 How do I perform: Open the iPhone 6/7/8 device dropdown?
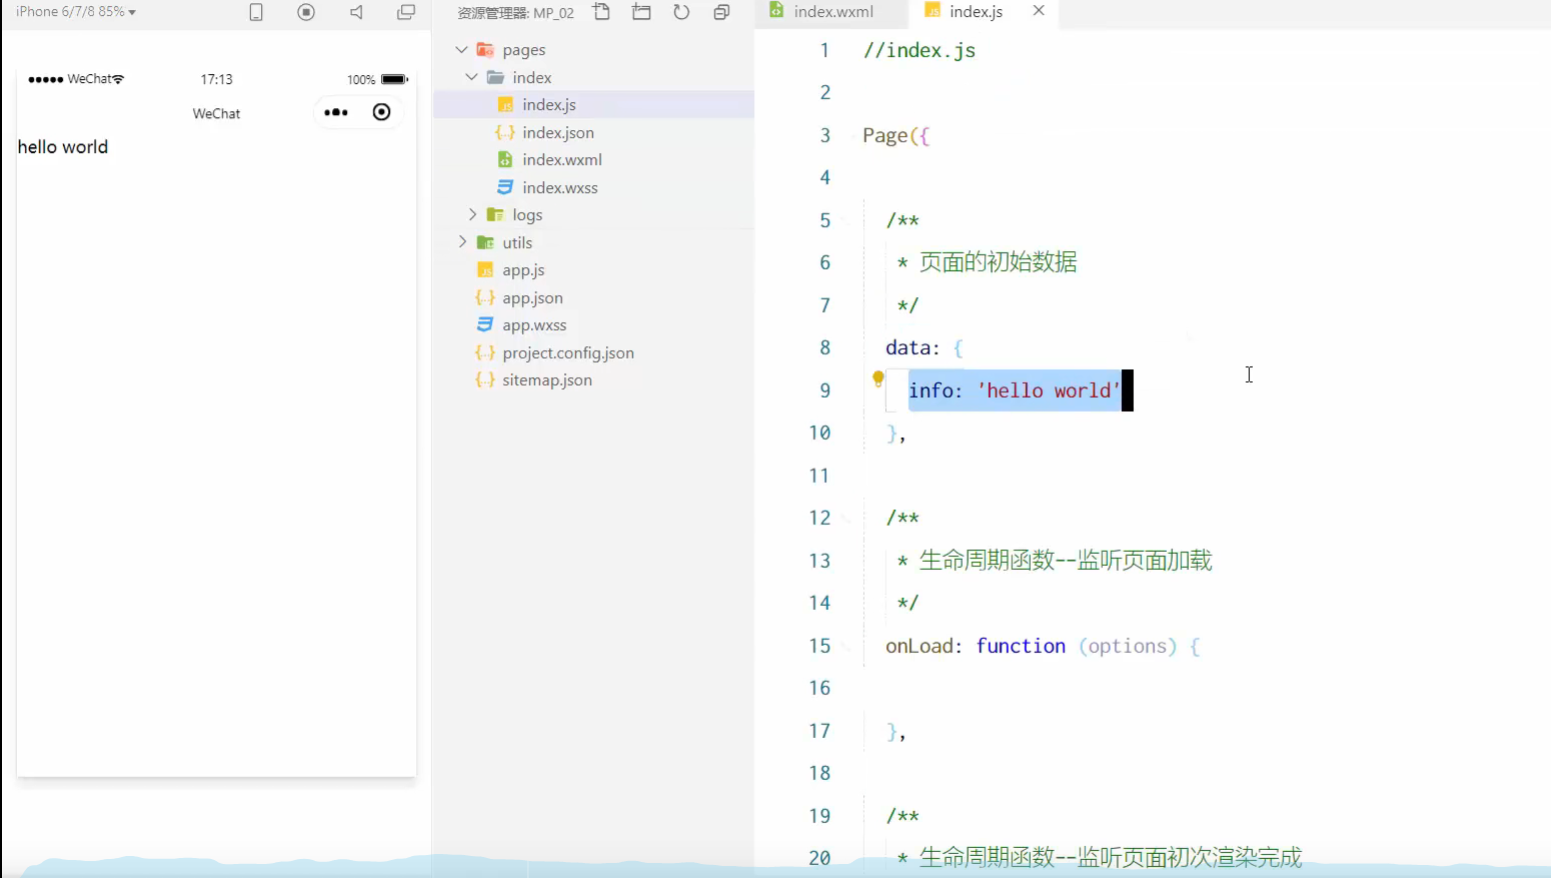coord(76,12)
